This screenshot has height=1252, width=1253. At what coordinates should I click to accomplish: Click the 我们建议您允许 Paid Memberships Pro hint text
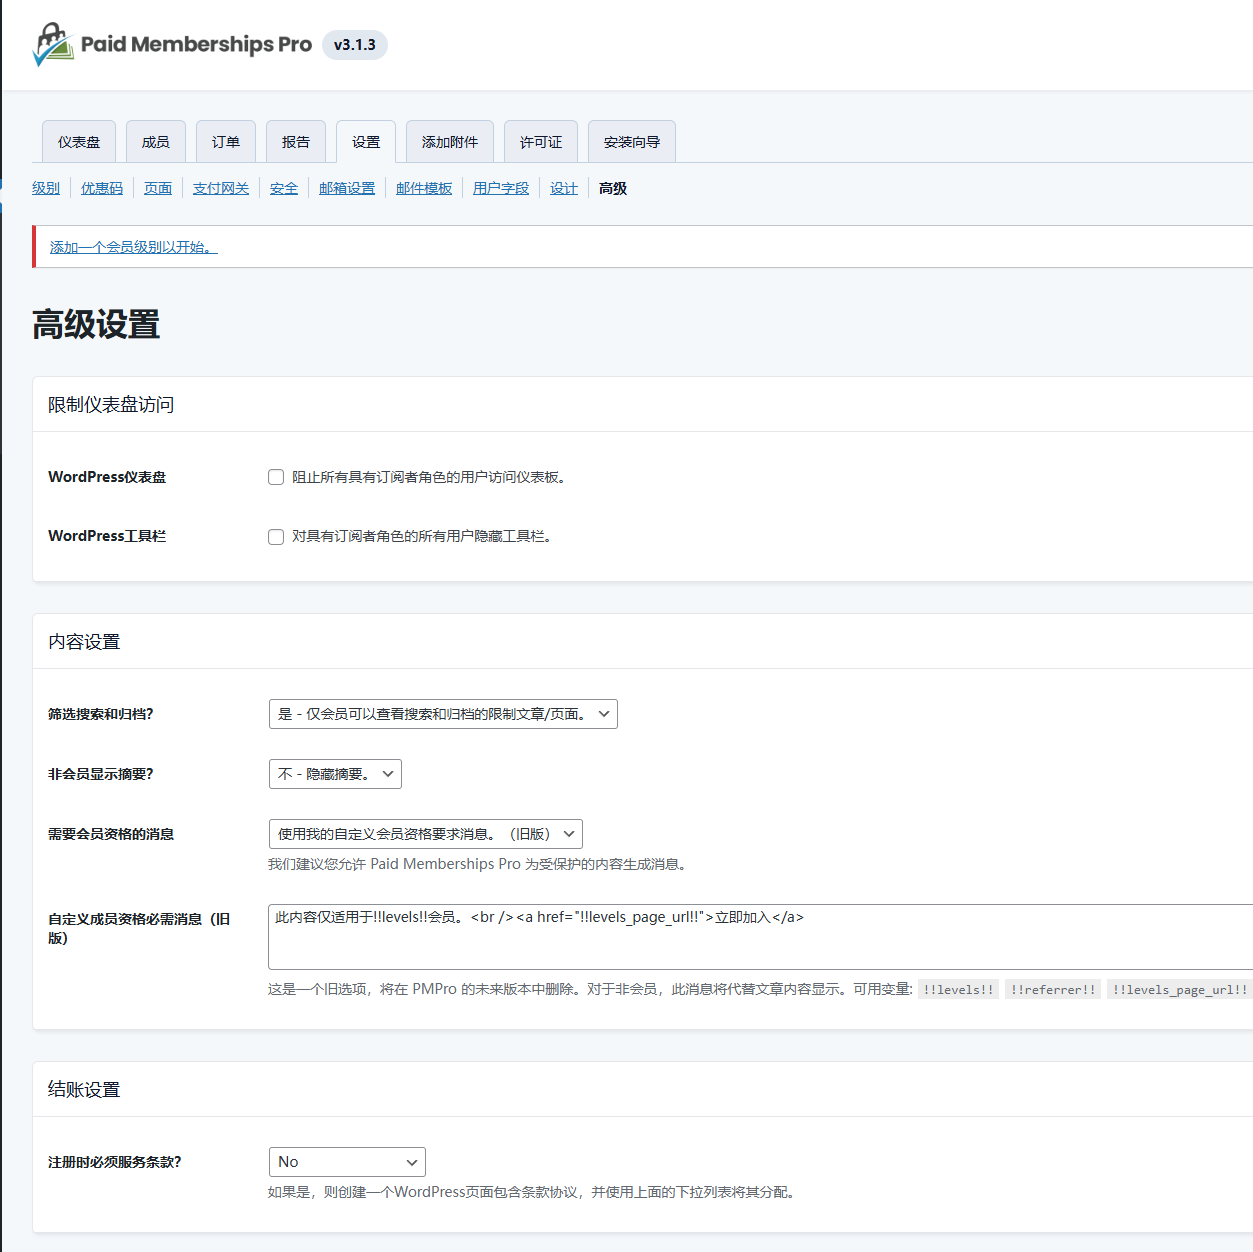tap(479, 864)
